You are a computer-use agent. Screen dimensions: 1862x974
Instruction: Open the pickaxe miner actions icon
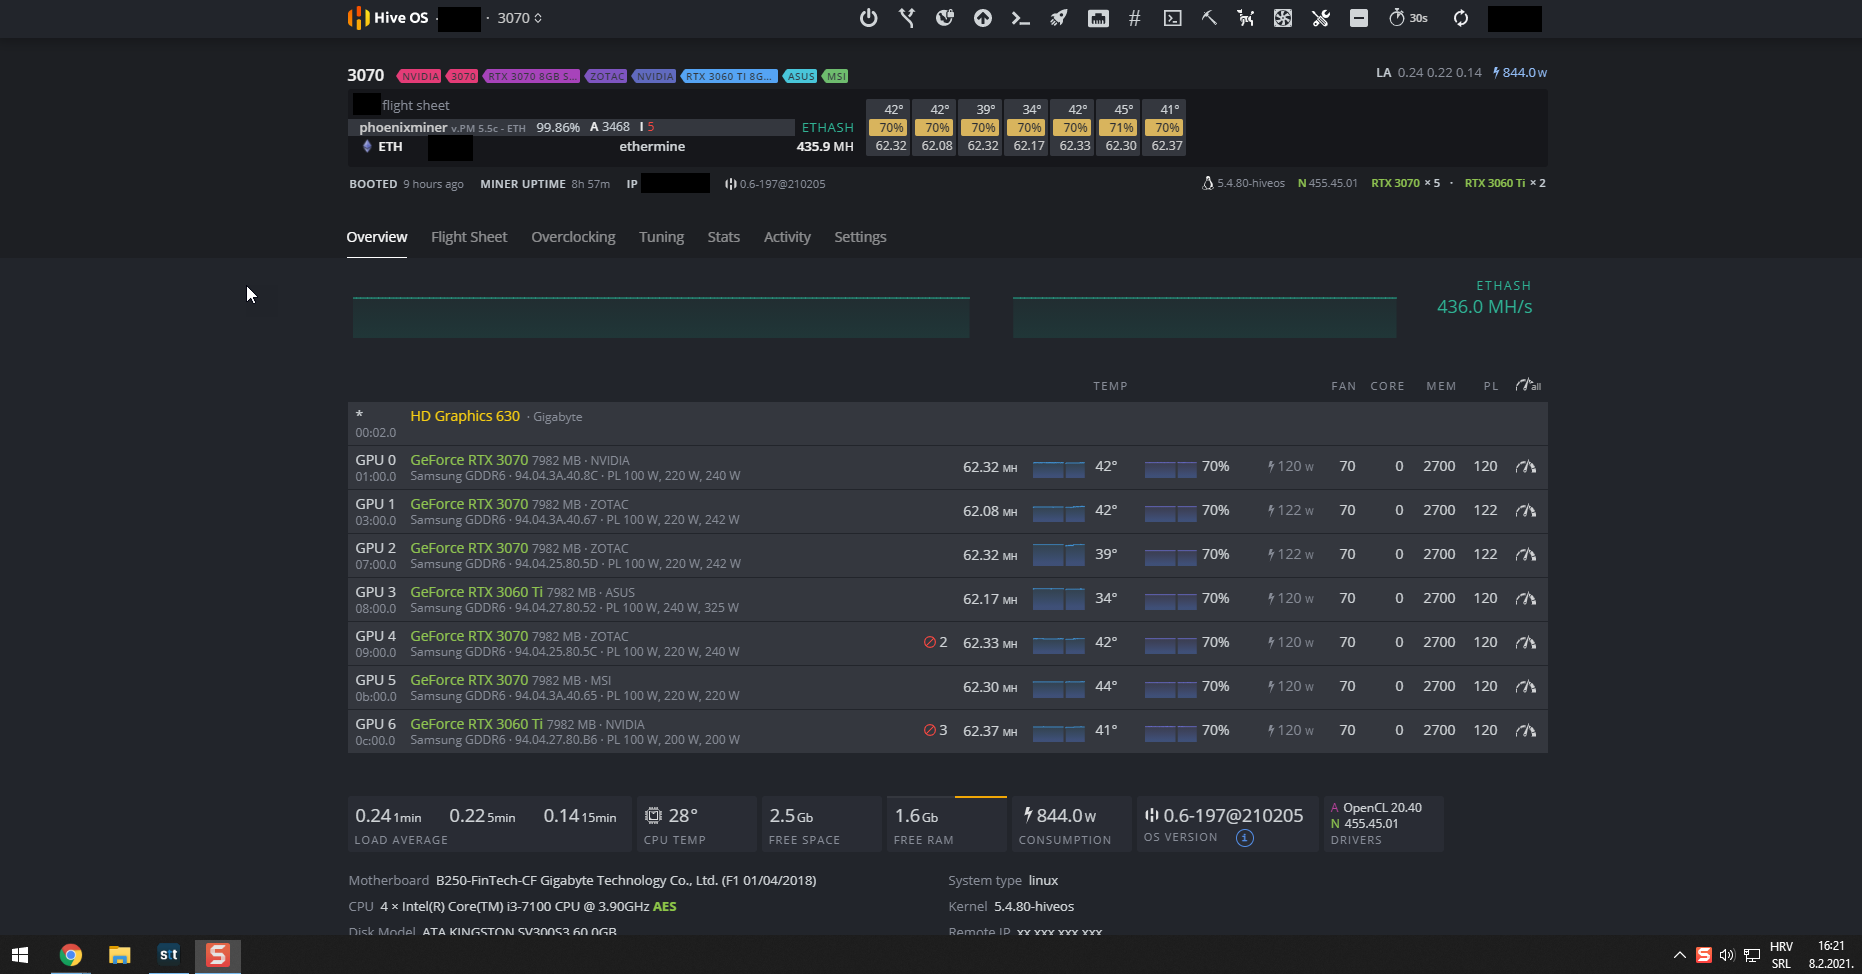click(x=1209, y=18)
